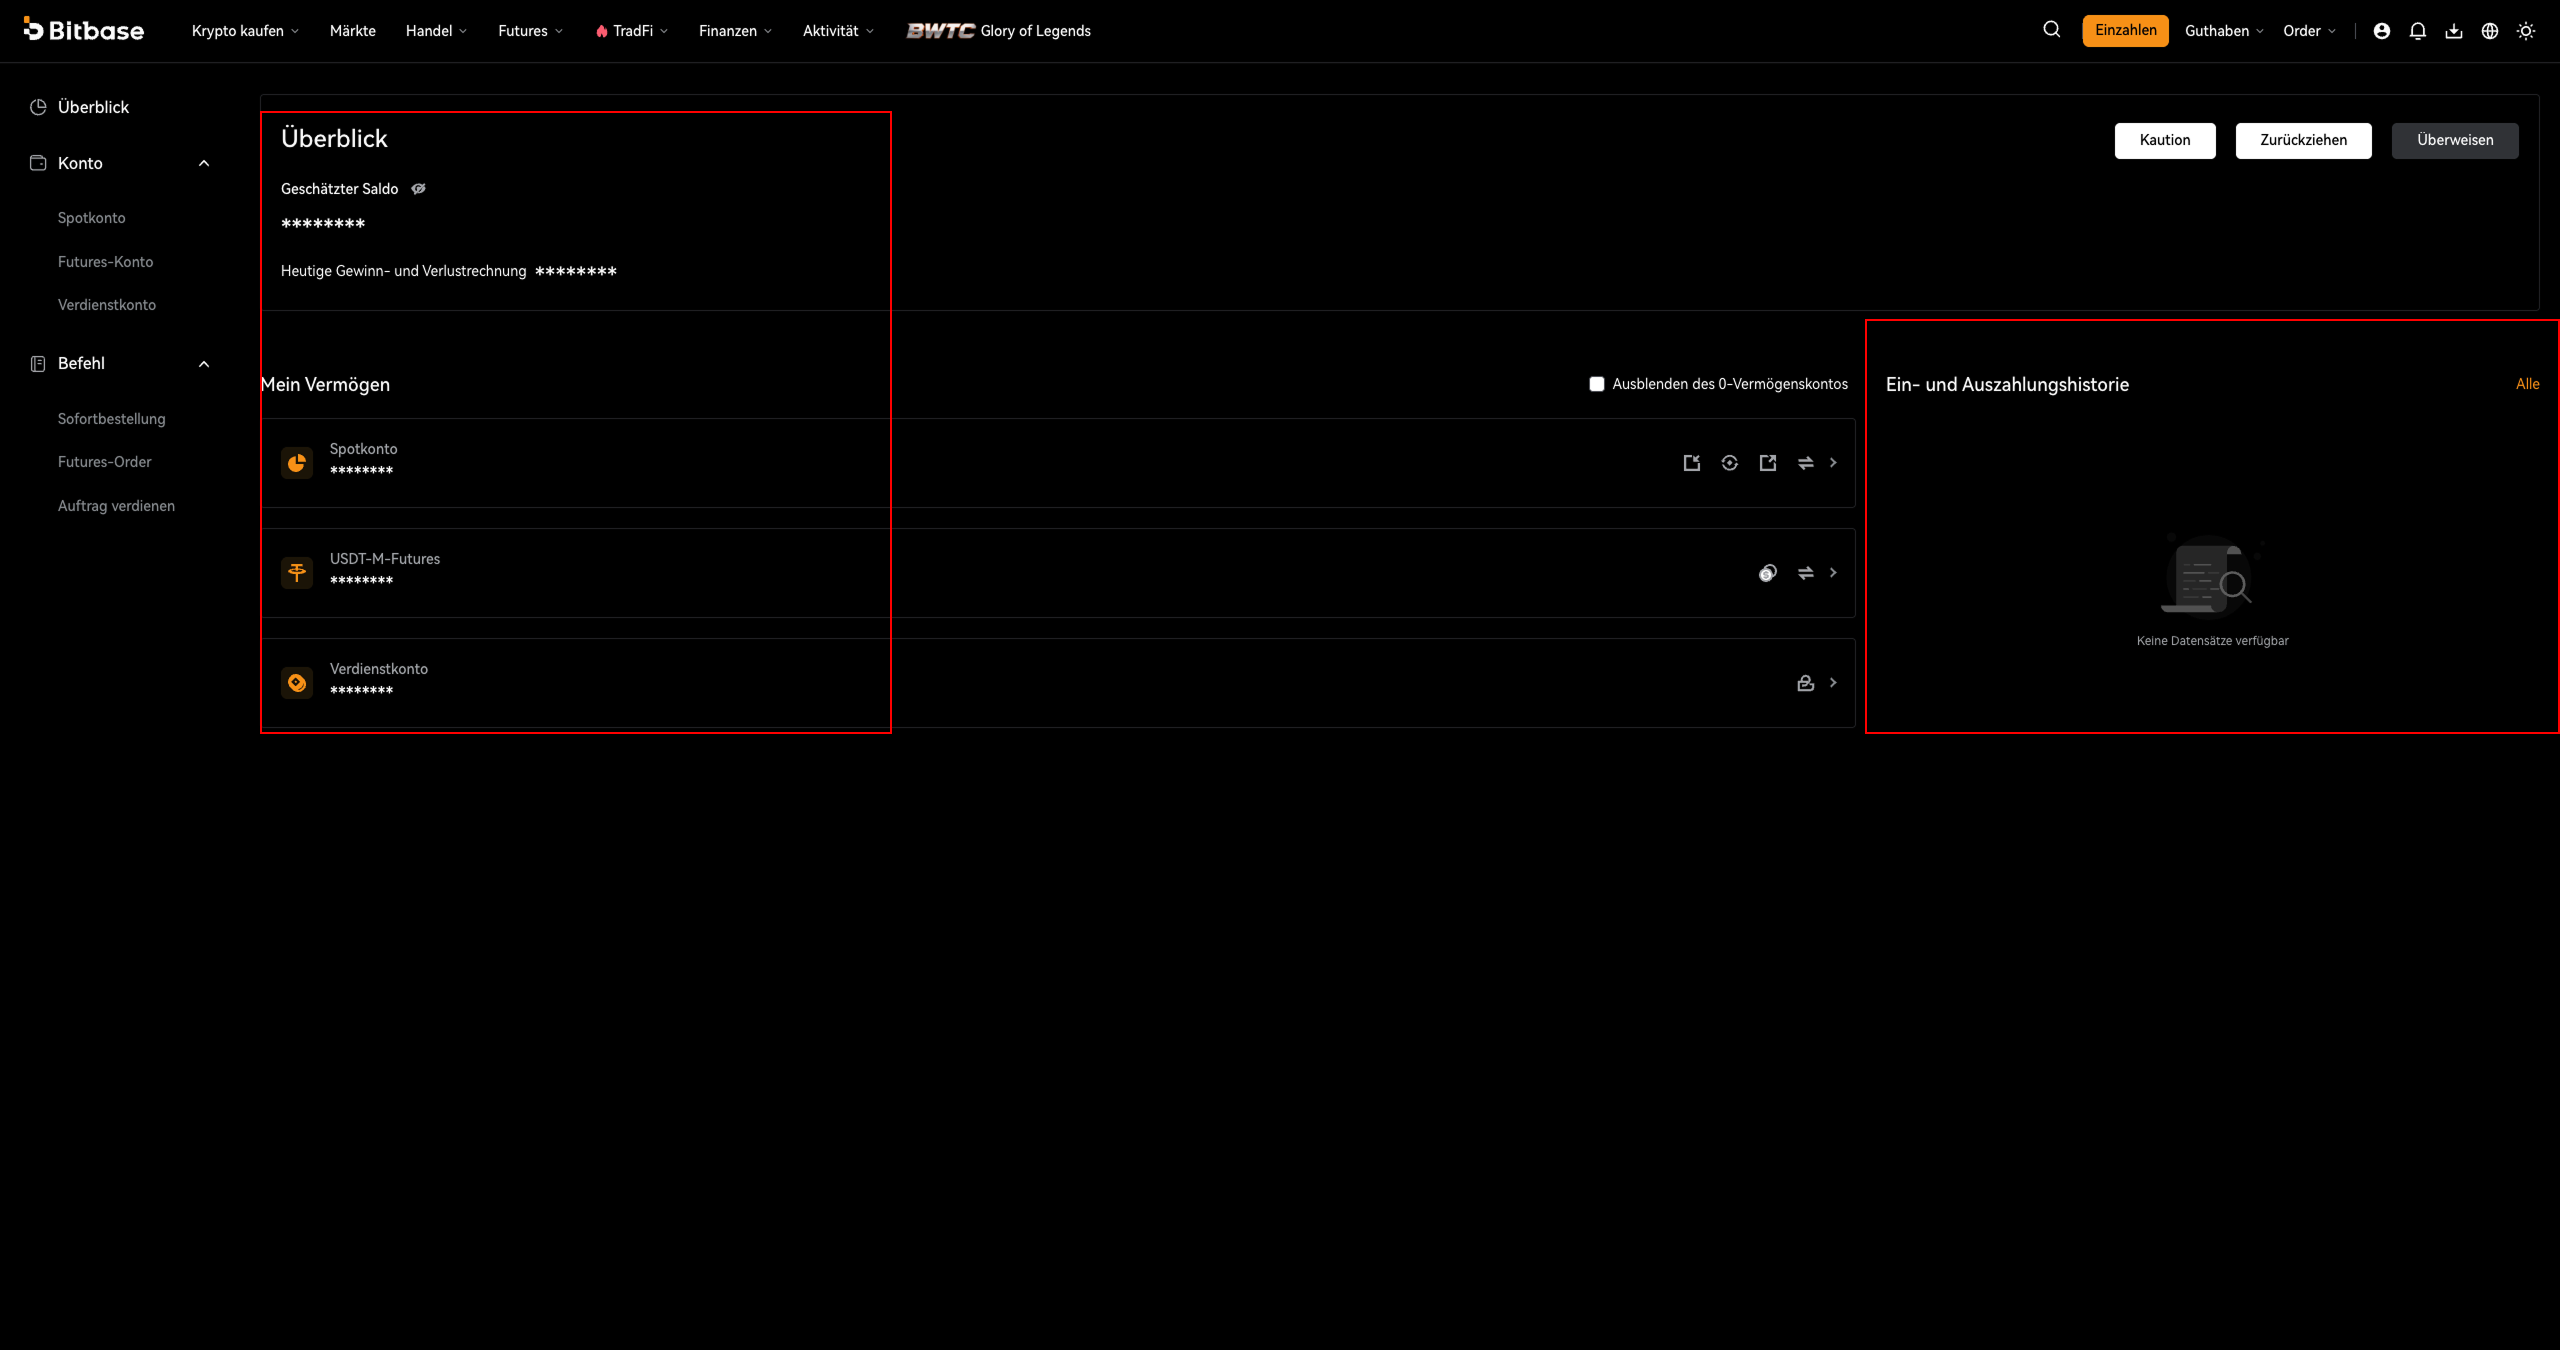The height and width of the screenshot is (1350, 2560).
Task: Check Ausblenden des 0-Vermögenskontos checkbox
Action: 1597,384
